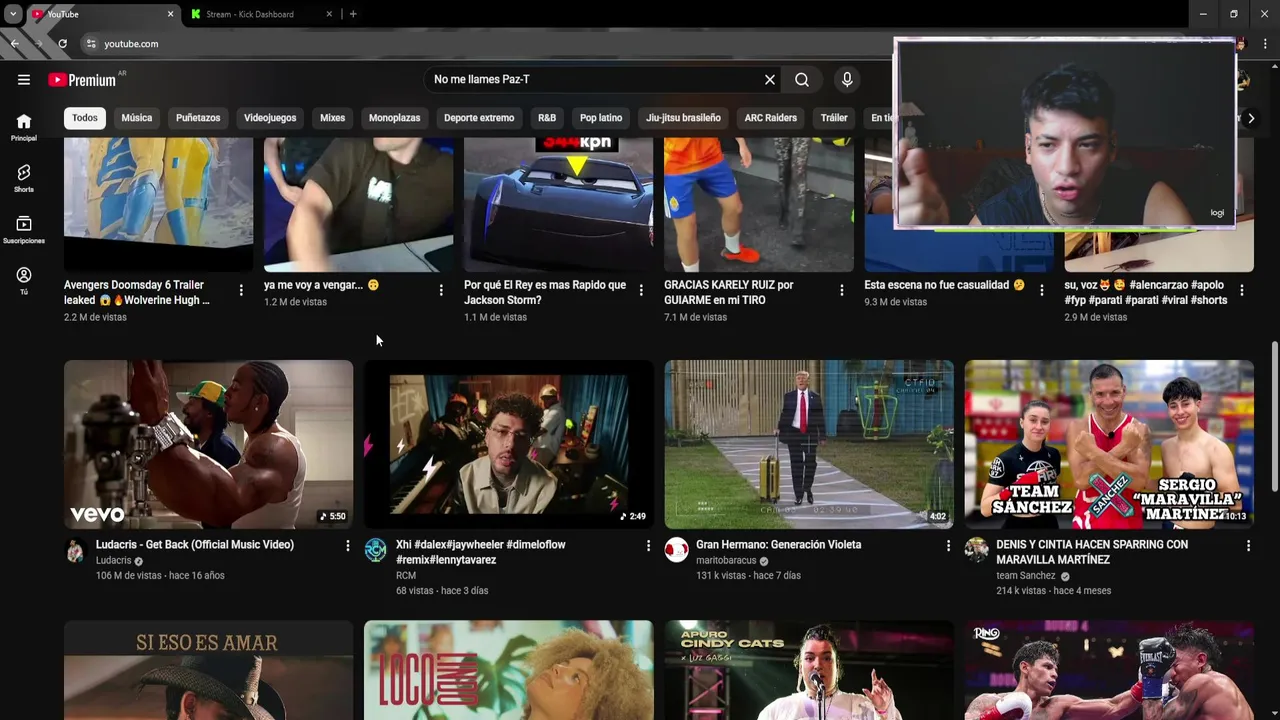Open Denis y Cintia sparring thumbnail
The height and width of the screenshot is (720, 1280).
pos(1108,444)
